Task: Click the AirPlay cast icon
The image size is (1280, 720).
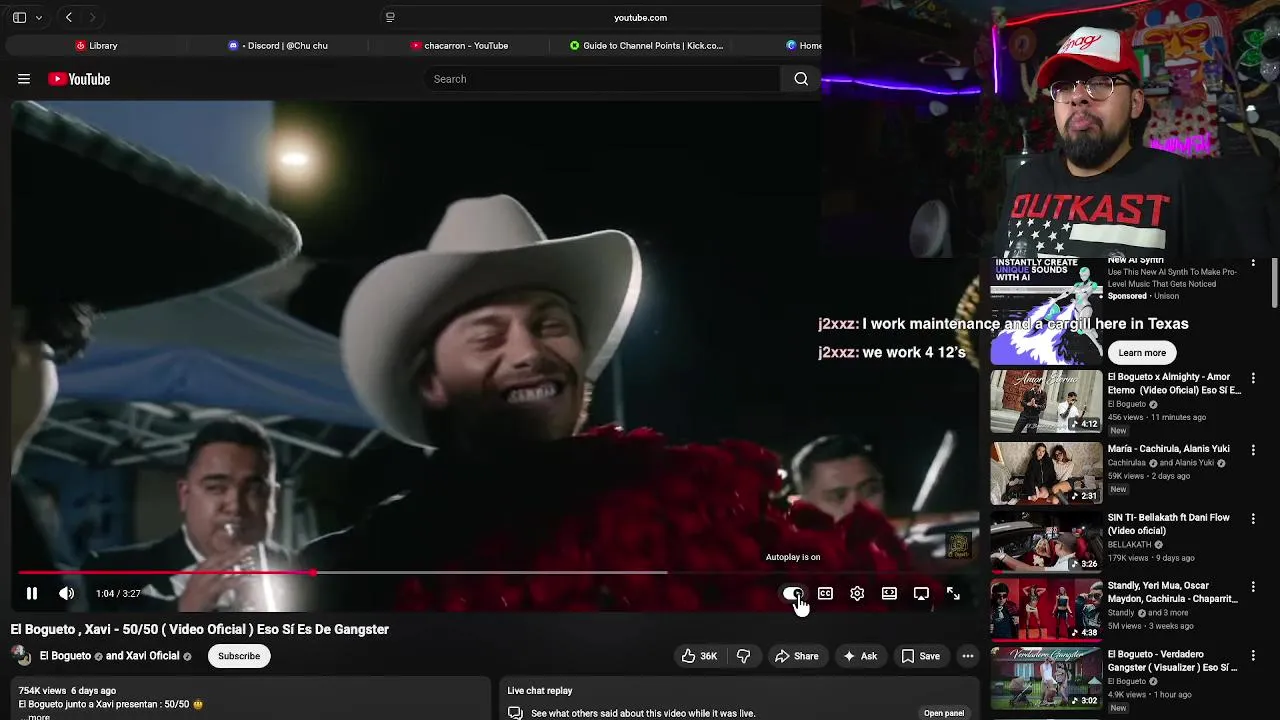Action: pos(921,594)
